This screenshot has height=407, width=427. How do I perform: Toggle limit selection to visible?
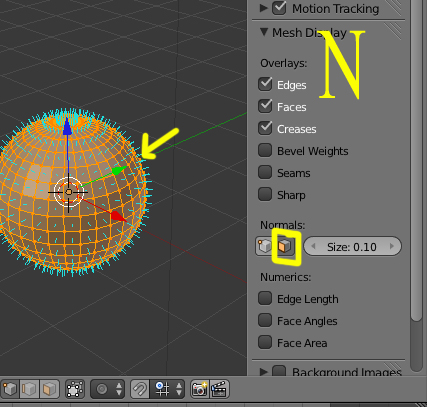click(75, 389)
